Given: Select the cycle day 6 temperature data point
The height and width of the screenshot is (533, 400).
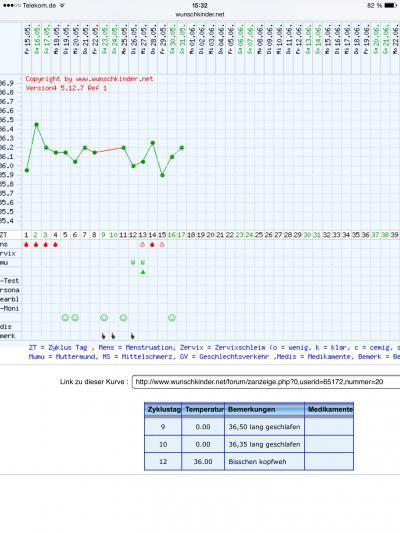Looking at the screenshot, I should tap(75, 162).
